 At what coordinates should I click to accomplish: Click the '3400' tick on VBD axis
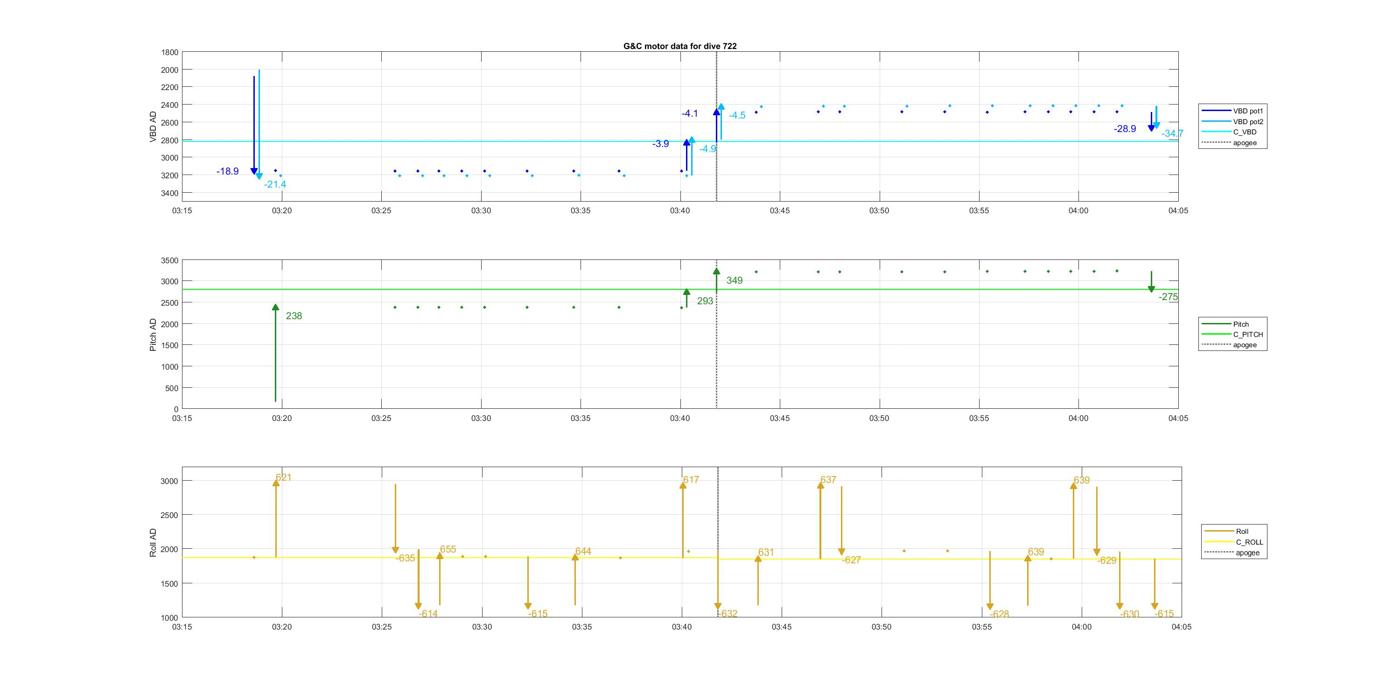(170, 193)
